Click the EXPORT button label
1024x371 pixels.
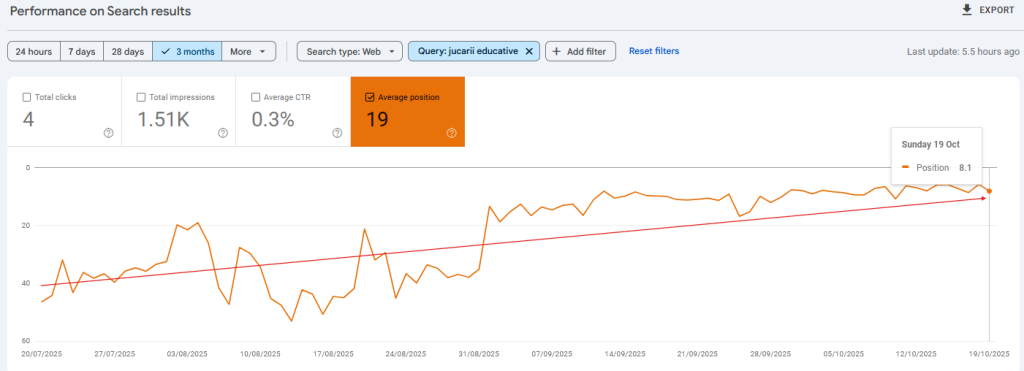coord(997,10)
